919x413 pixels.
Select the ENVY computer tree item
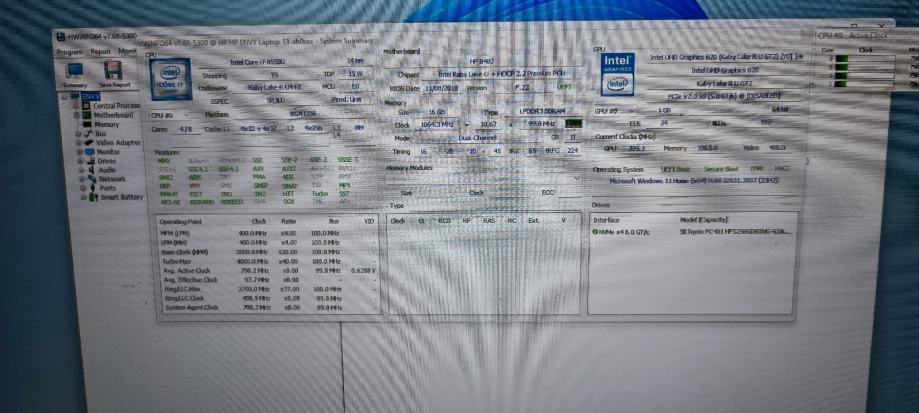coord(91,97)
